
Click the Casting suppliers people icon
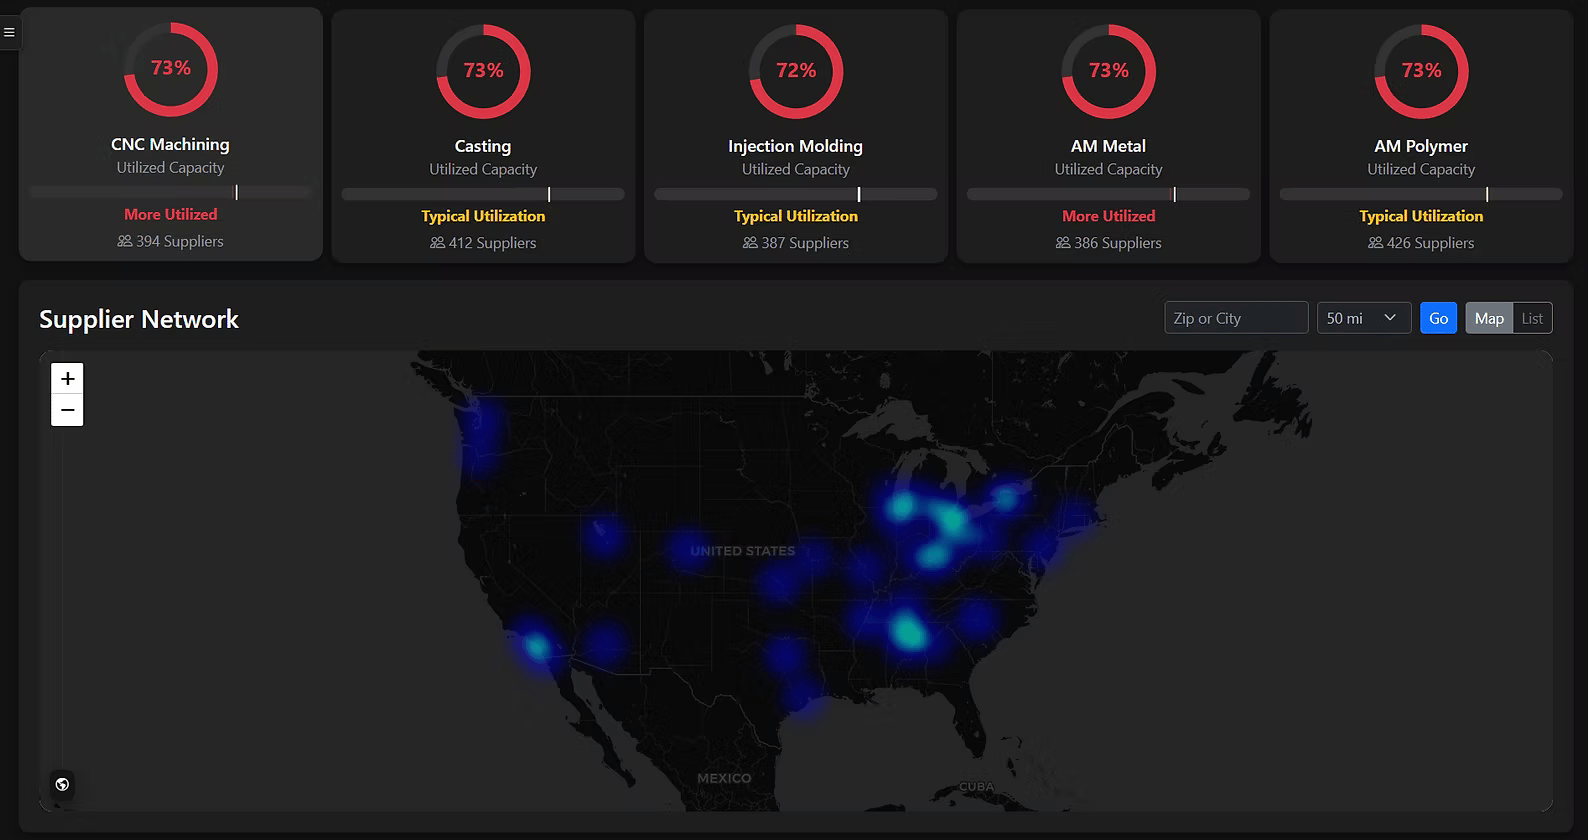437,243
